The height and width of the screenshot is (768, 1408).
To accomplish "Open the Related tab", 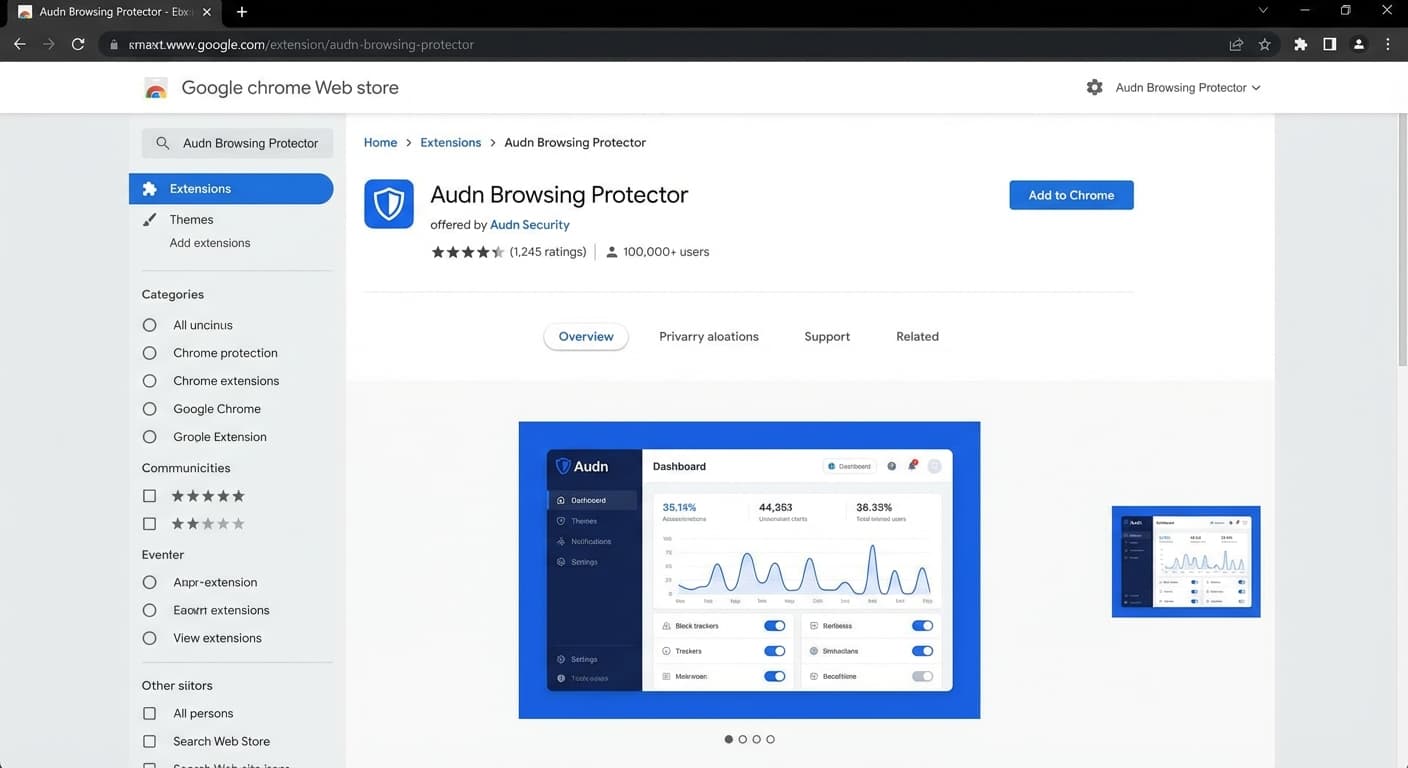I will pyautogui.click(x=916, y=336).
